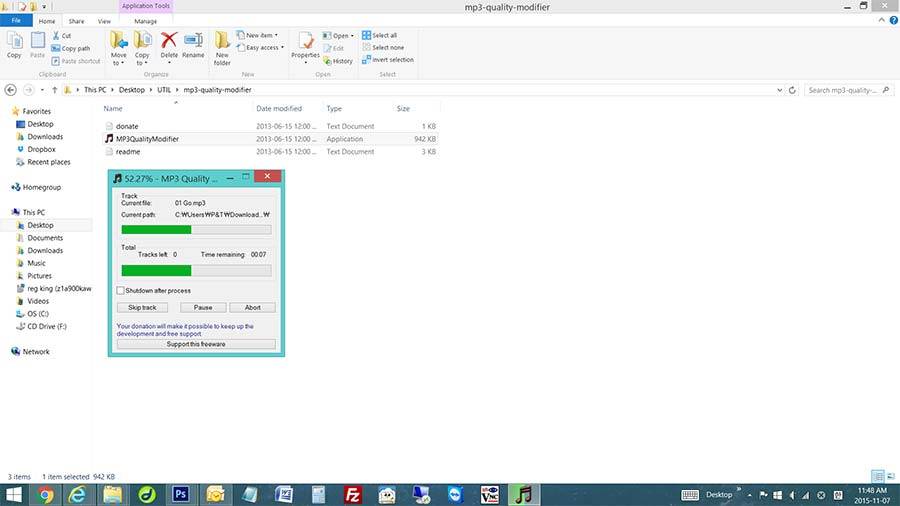Click Support this freeware button

tap(196, 344)
